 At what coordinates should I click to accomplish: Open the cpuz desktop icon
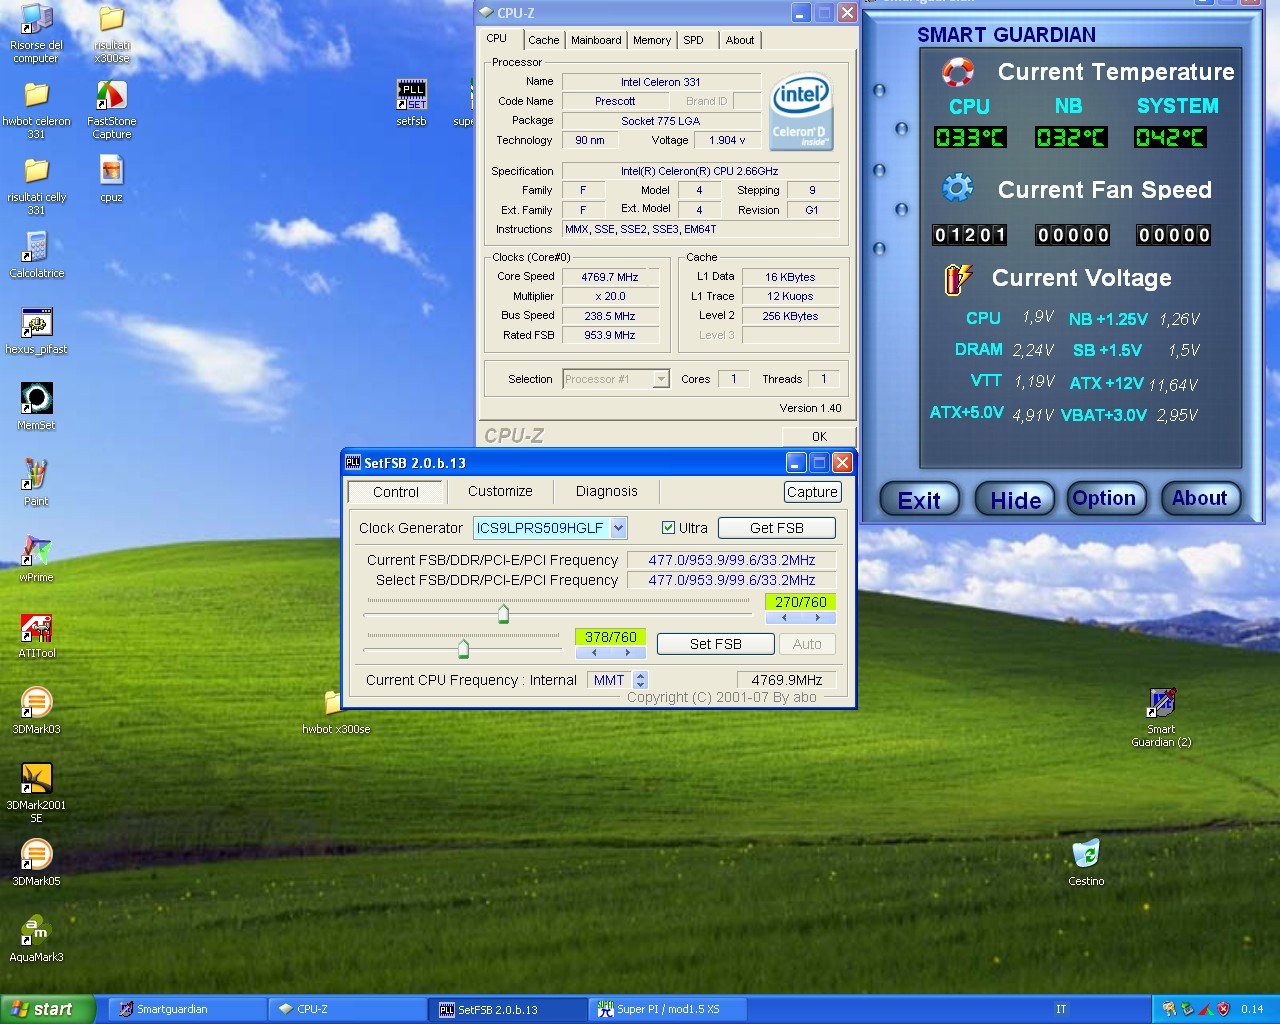pos(112,178)
